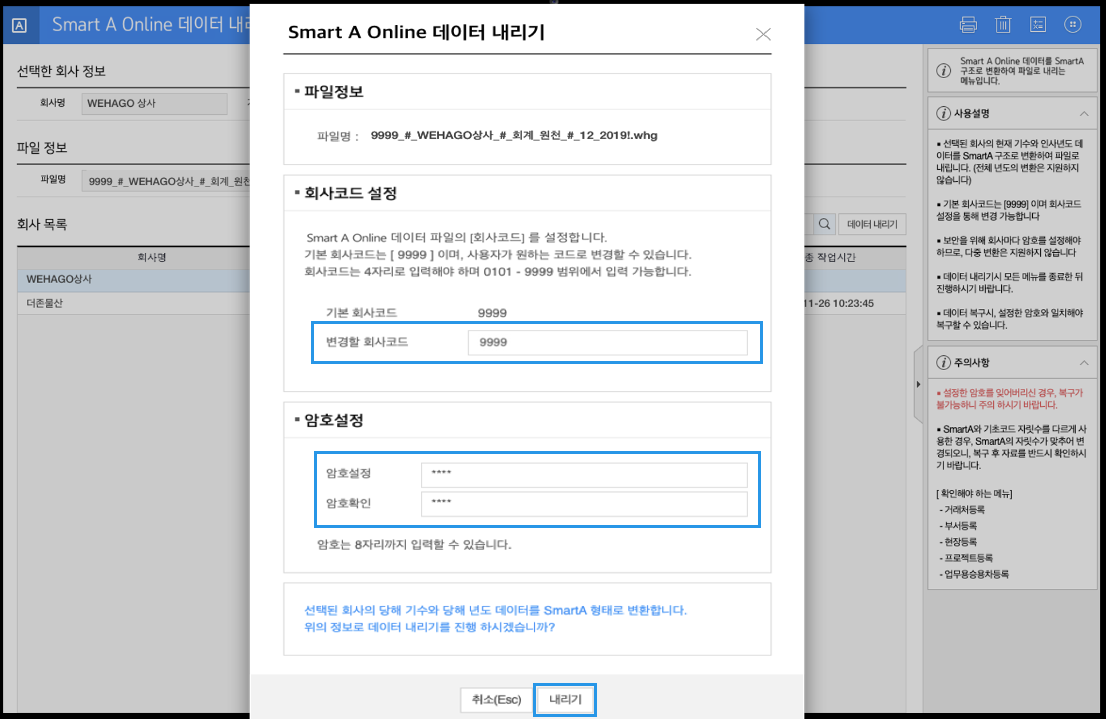The height and width of the screenshot is (719, 1106).
Task: Focus the 암호확인 confirm password field
Action: pos(583,503)
